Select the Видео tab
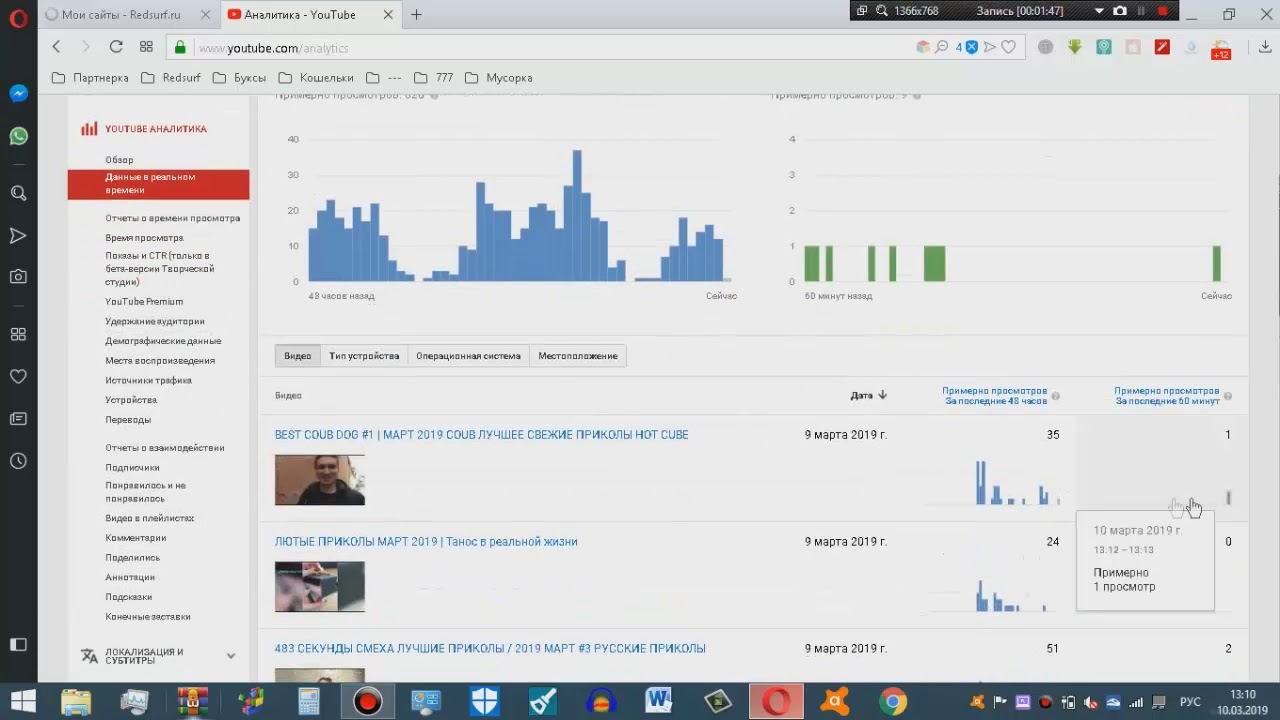 tap(297, 356)
